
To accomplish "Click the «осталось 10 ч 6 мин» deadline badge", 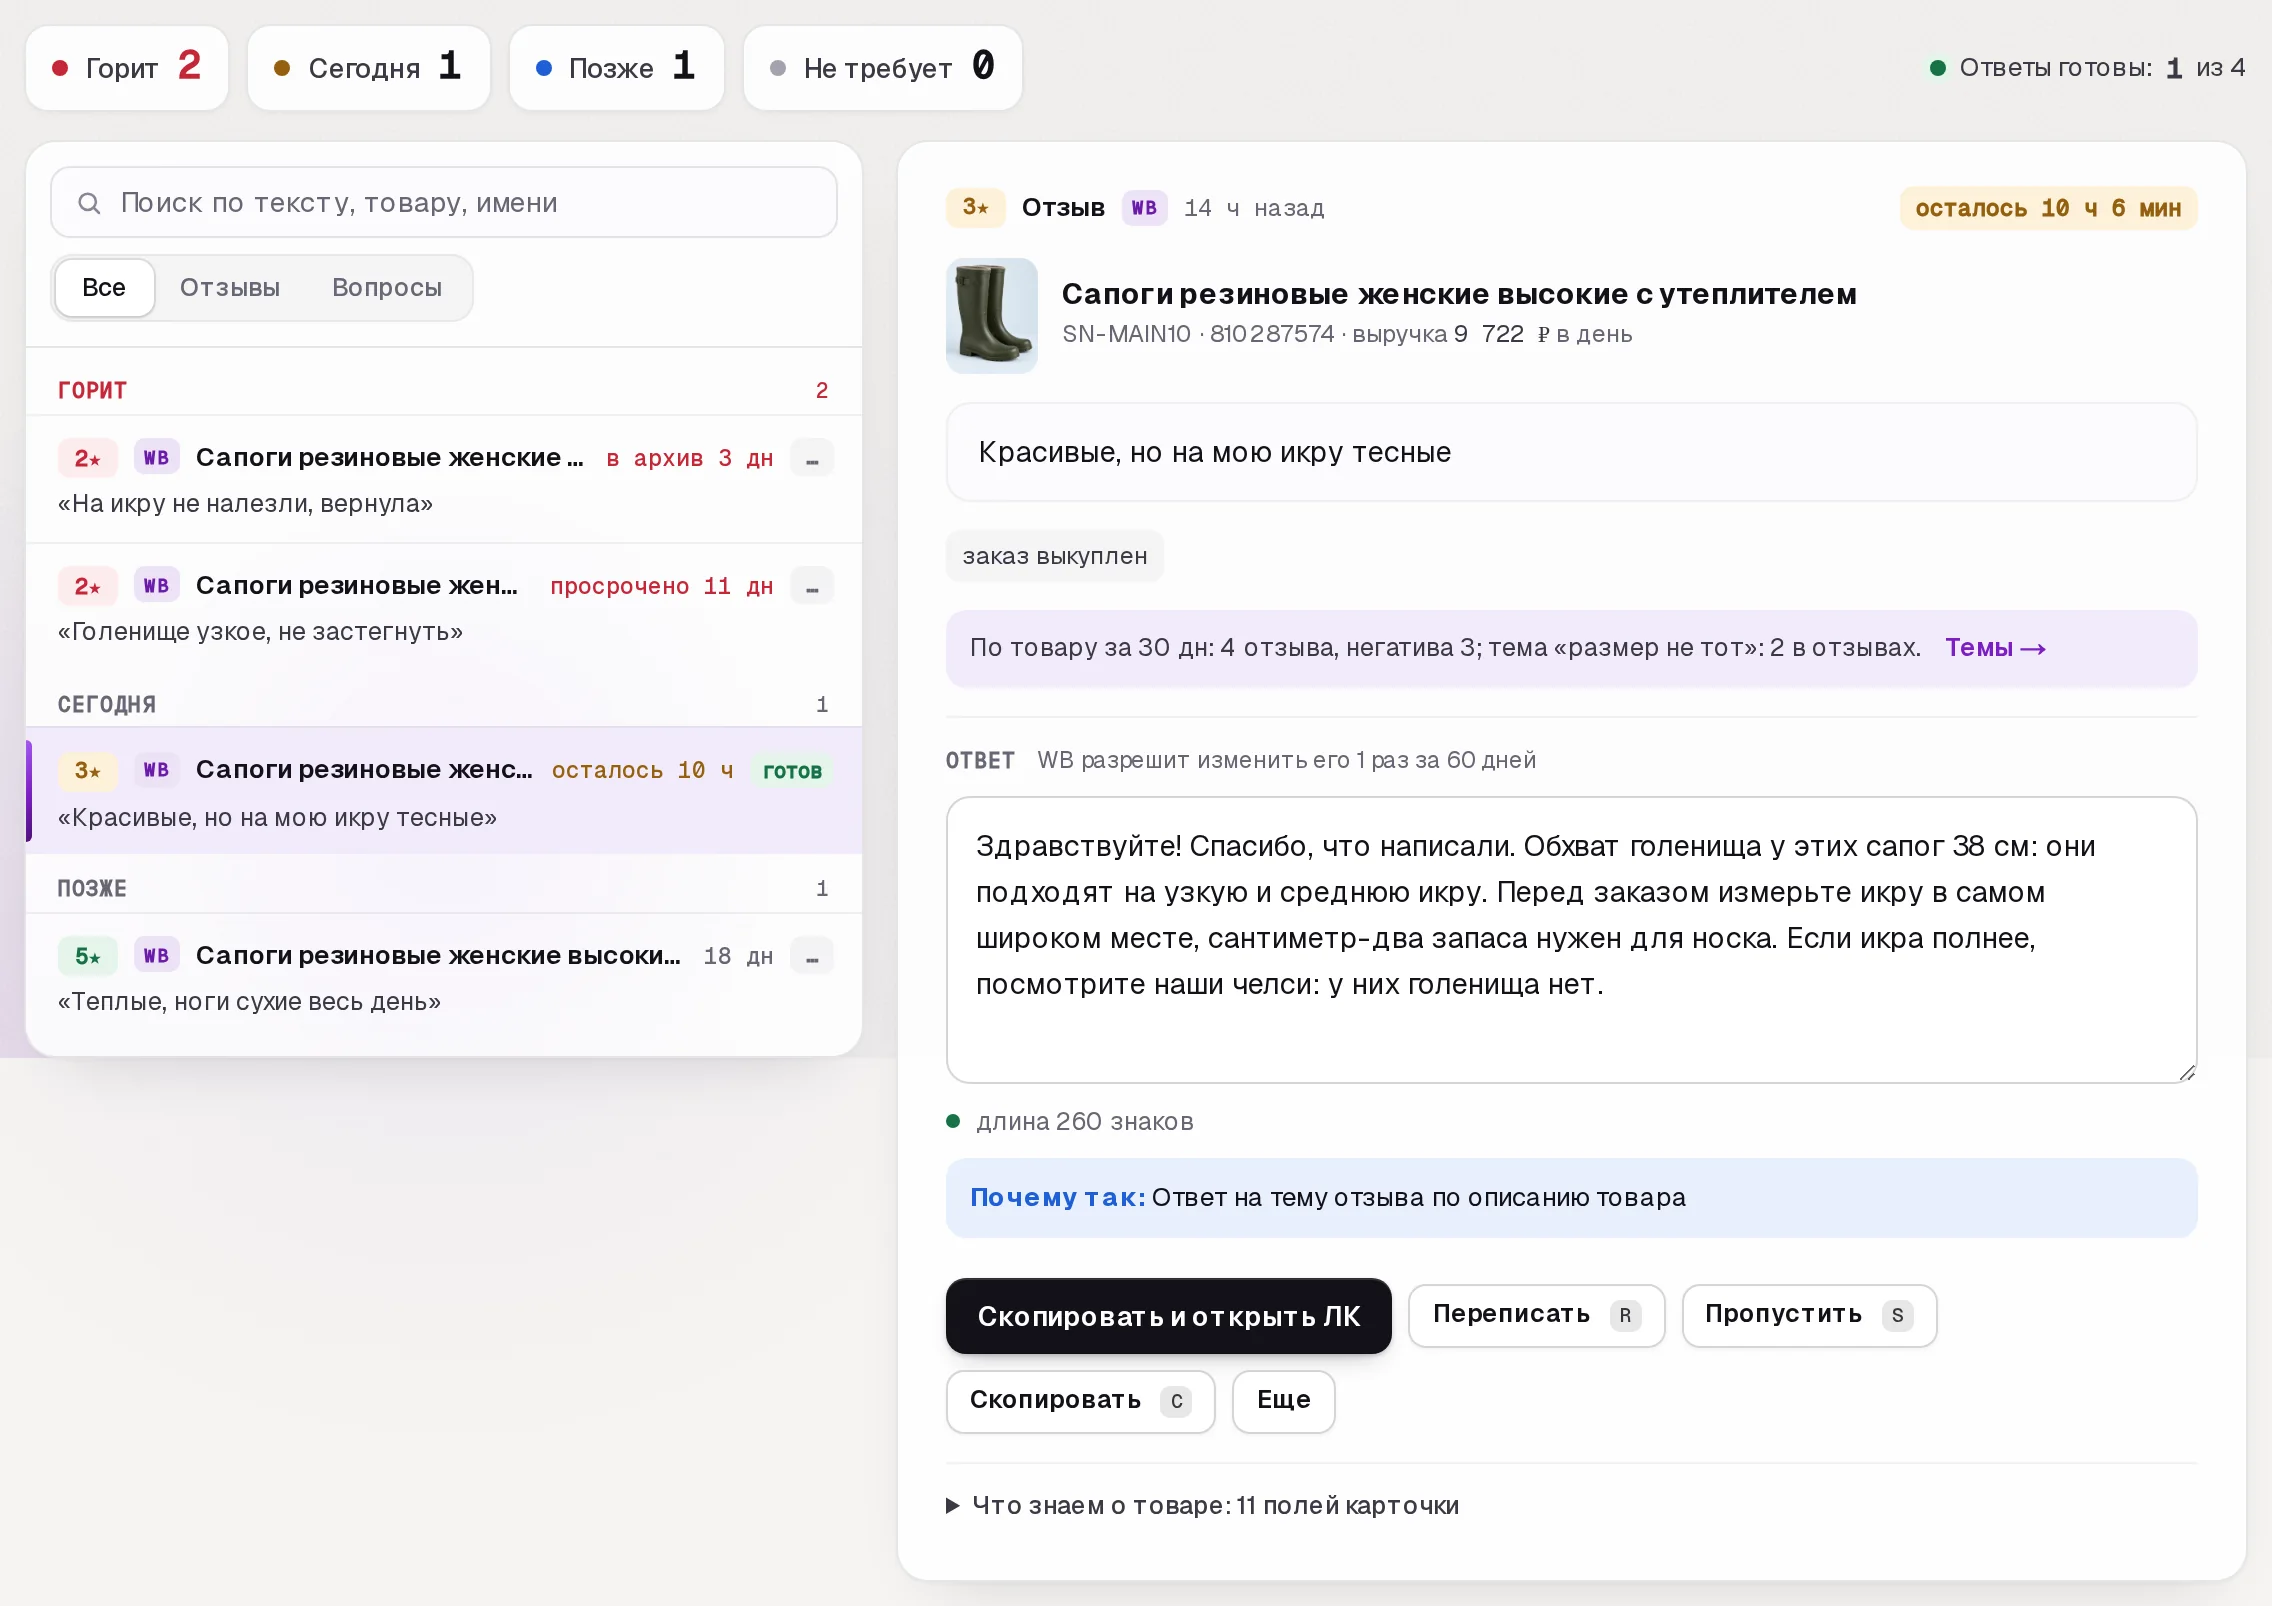I will click(2048, 208).
